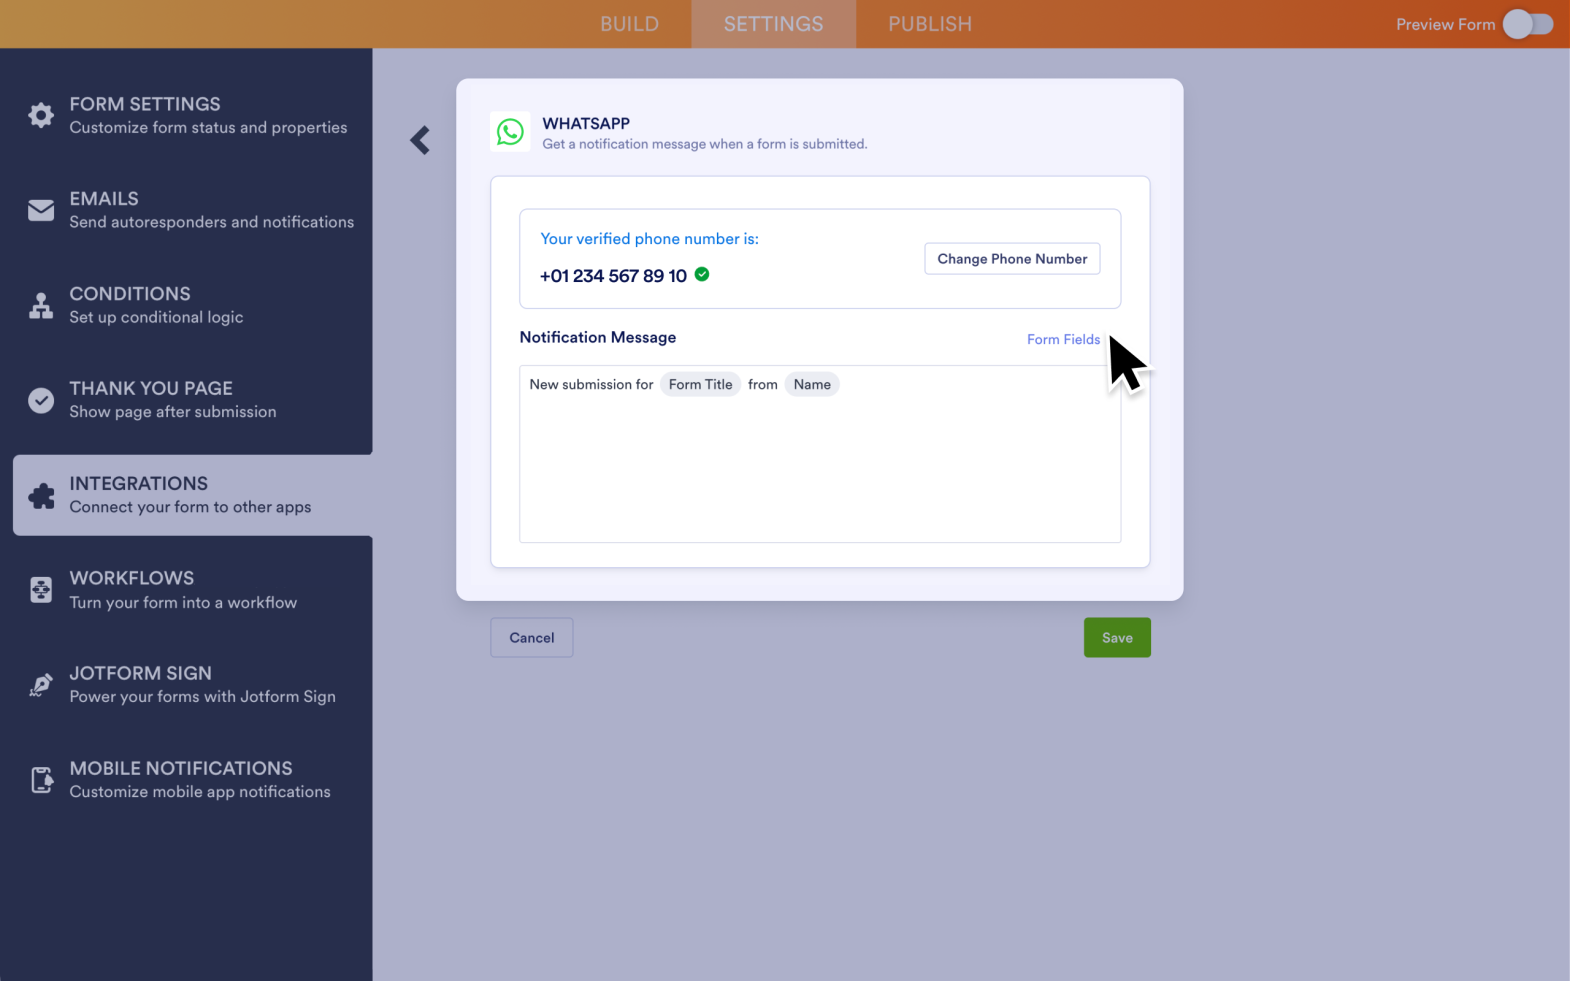The image size is (1570, 981).
Task: Click the Thank You Page checkmark icon
Action: point(41,400)
